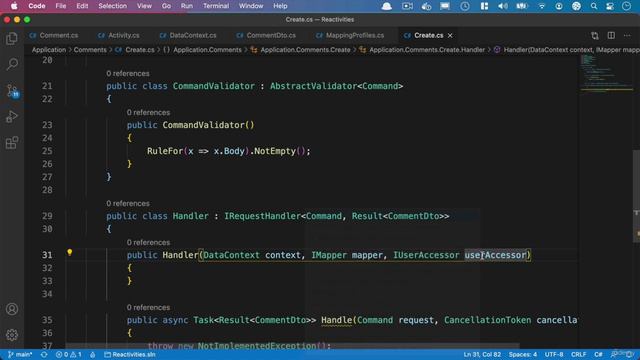Click main* branch in status bar
The image size is (640, 360).
(20, 355)
